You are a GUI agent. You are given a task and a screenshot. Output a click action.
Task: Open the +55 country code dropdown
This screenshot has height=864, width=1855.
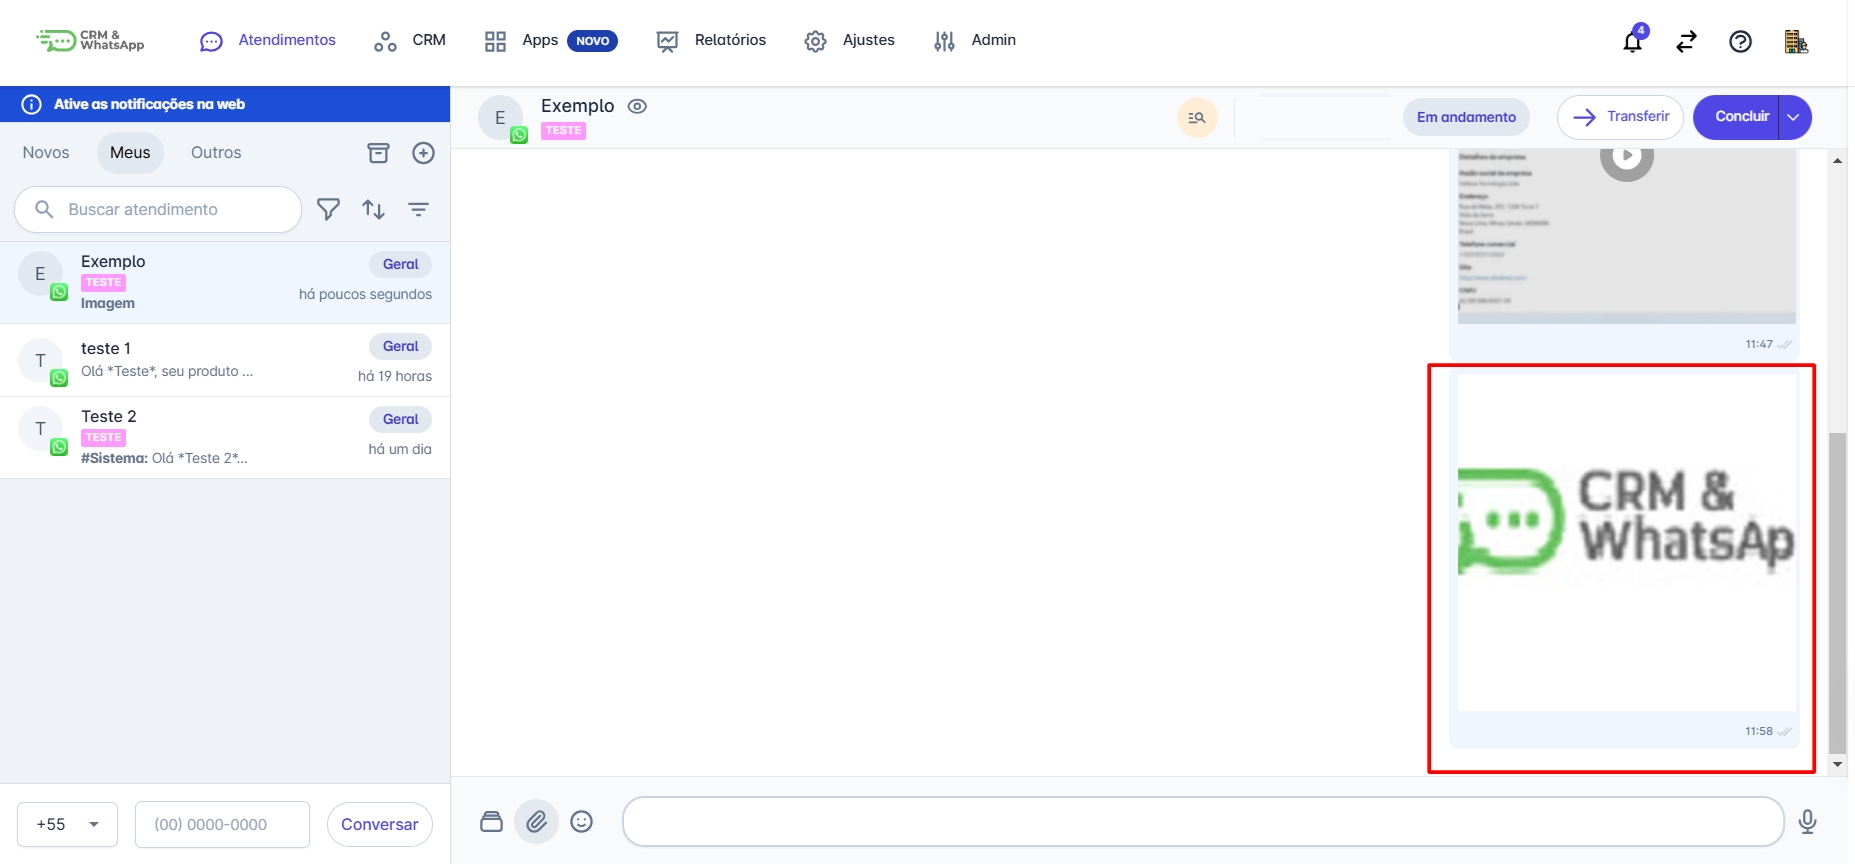[x=68, y=825]
